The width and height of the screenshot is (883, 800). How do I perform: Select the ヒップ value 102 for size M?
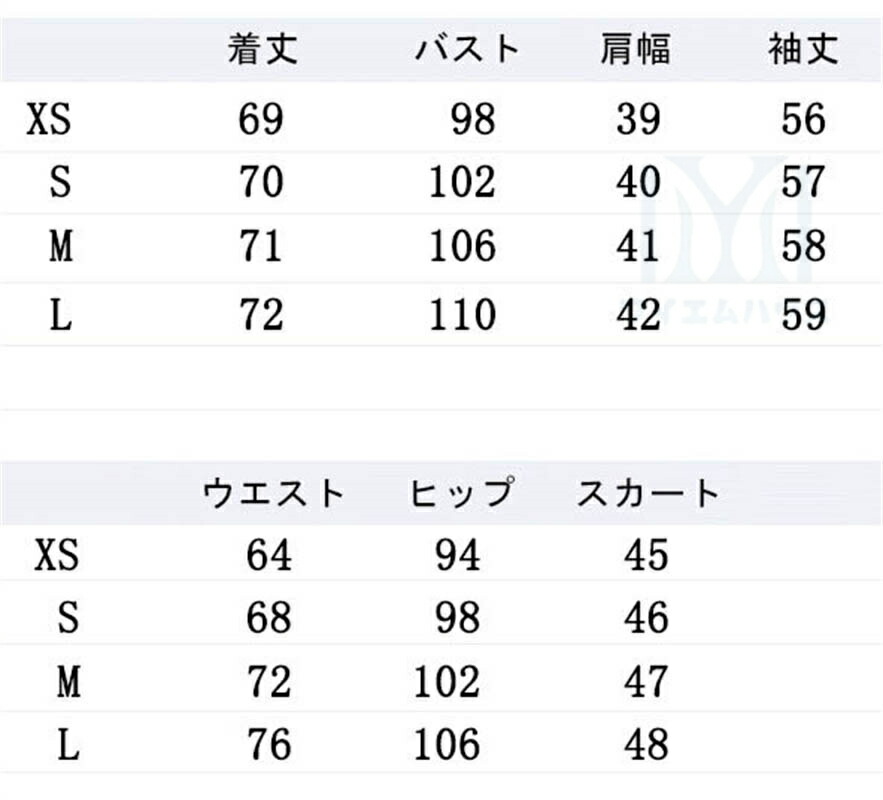pos(447,682)
